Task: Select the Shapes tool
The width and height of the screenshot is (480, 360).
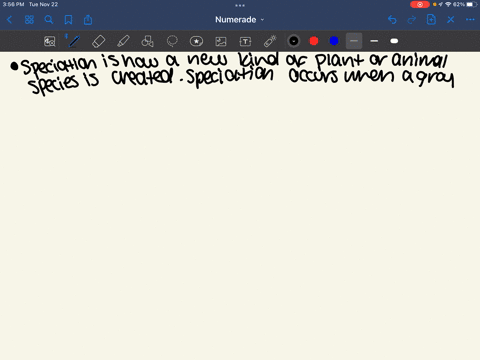Action: (x=147, y=41)
